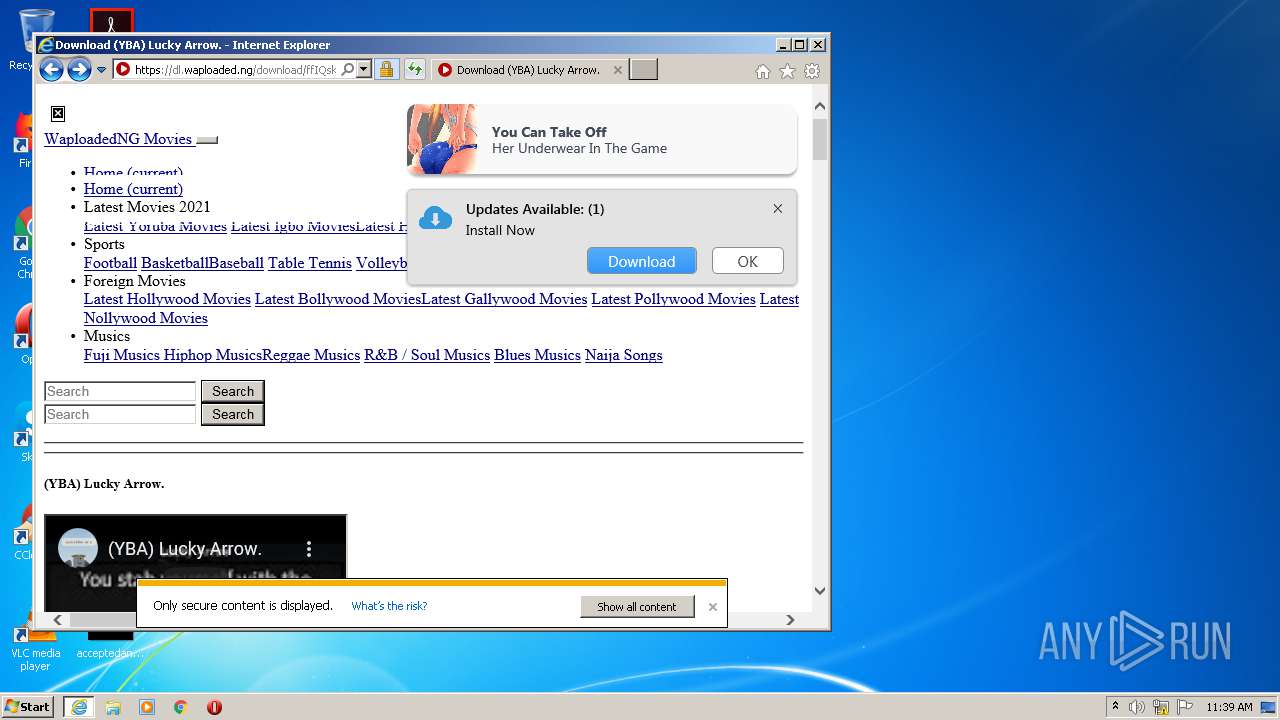Screen dimensions: 1280x720
Task: Focus the second Search input field
Action: click(120, 414)
